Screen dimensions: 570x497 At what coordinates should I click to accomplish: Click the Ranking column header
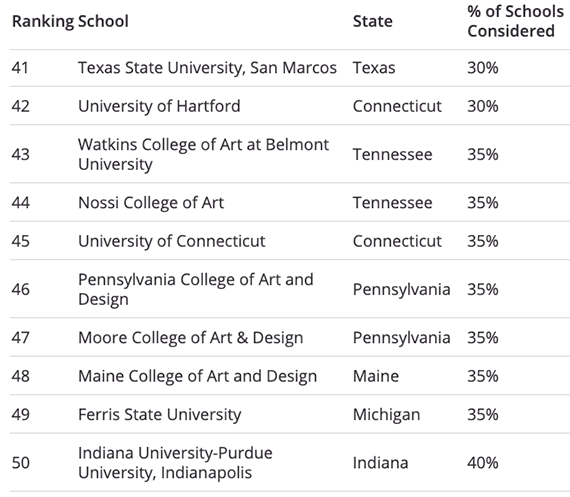[x=43, y=22]
